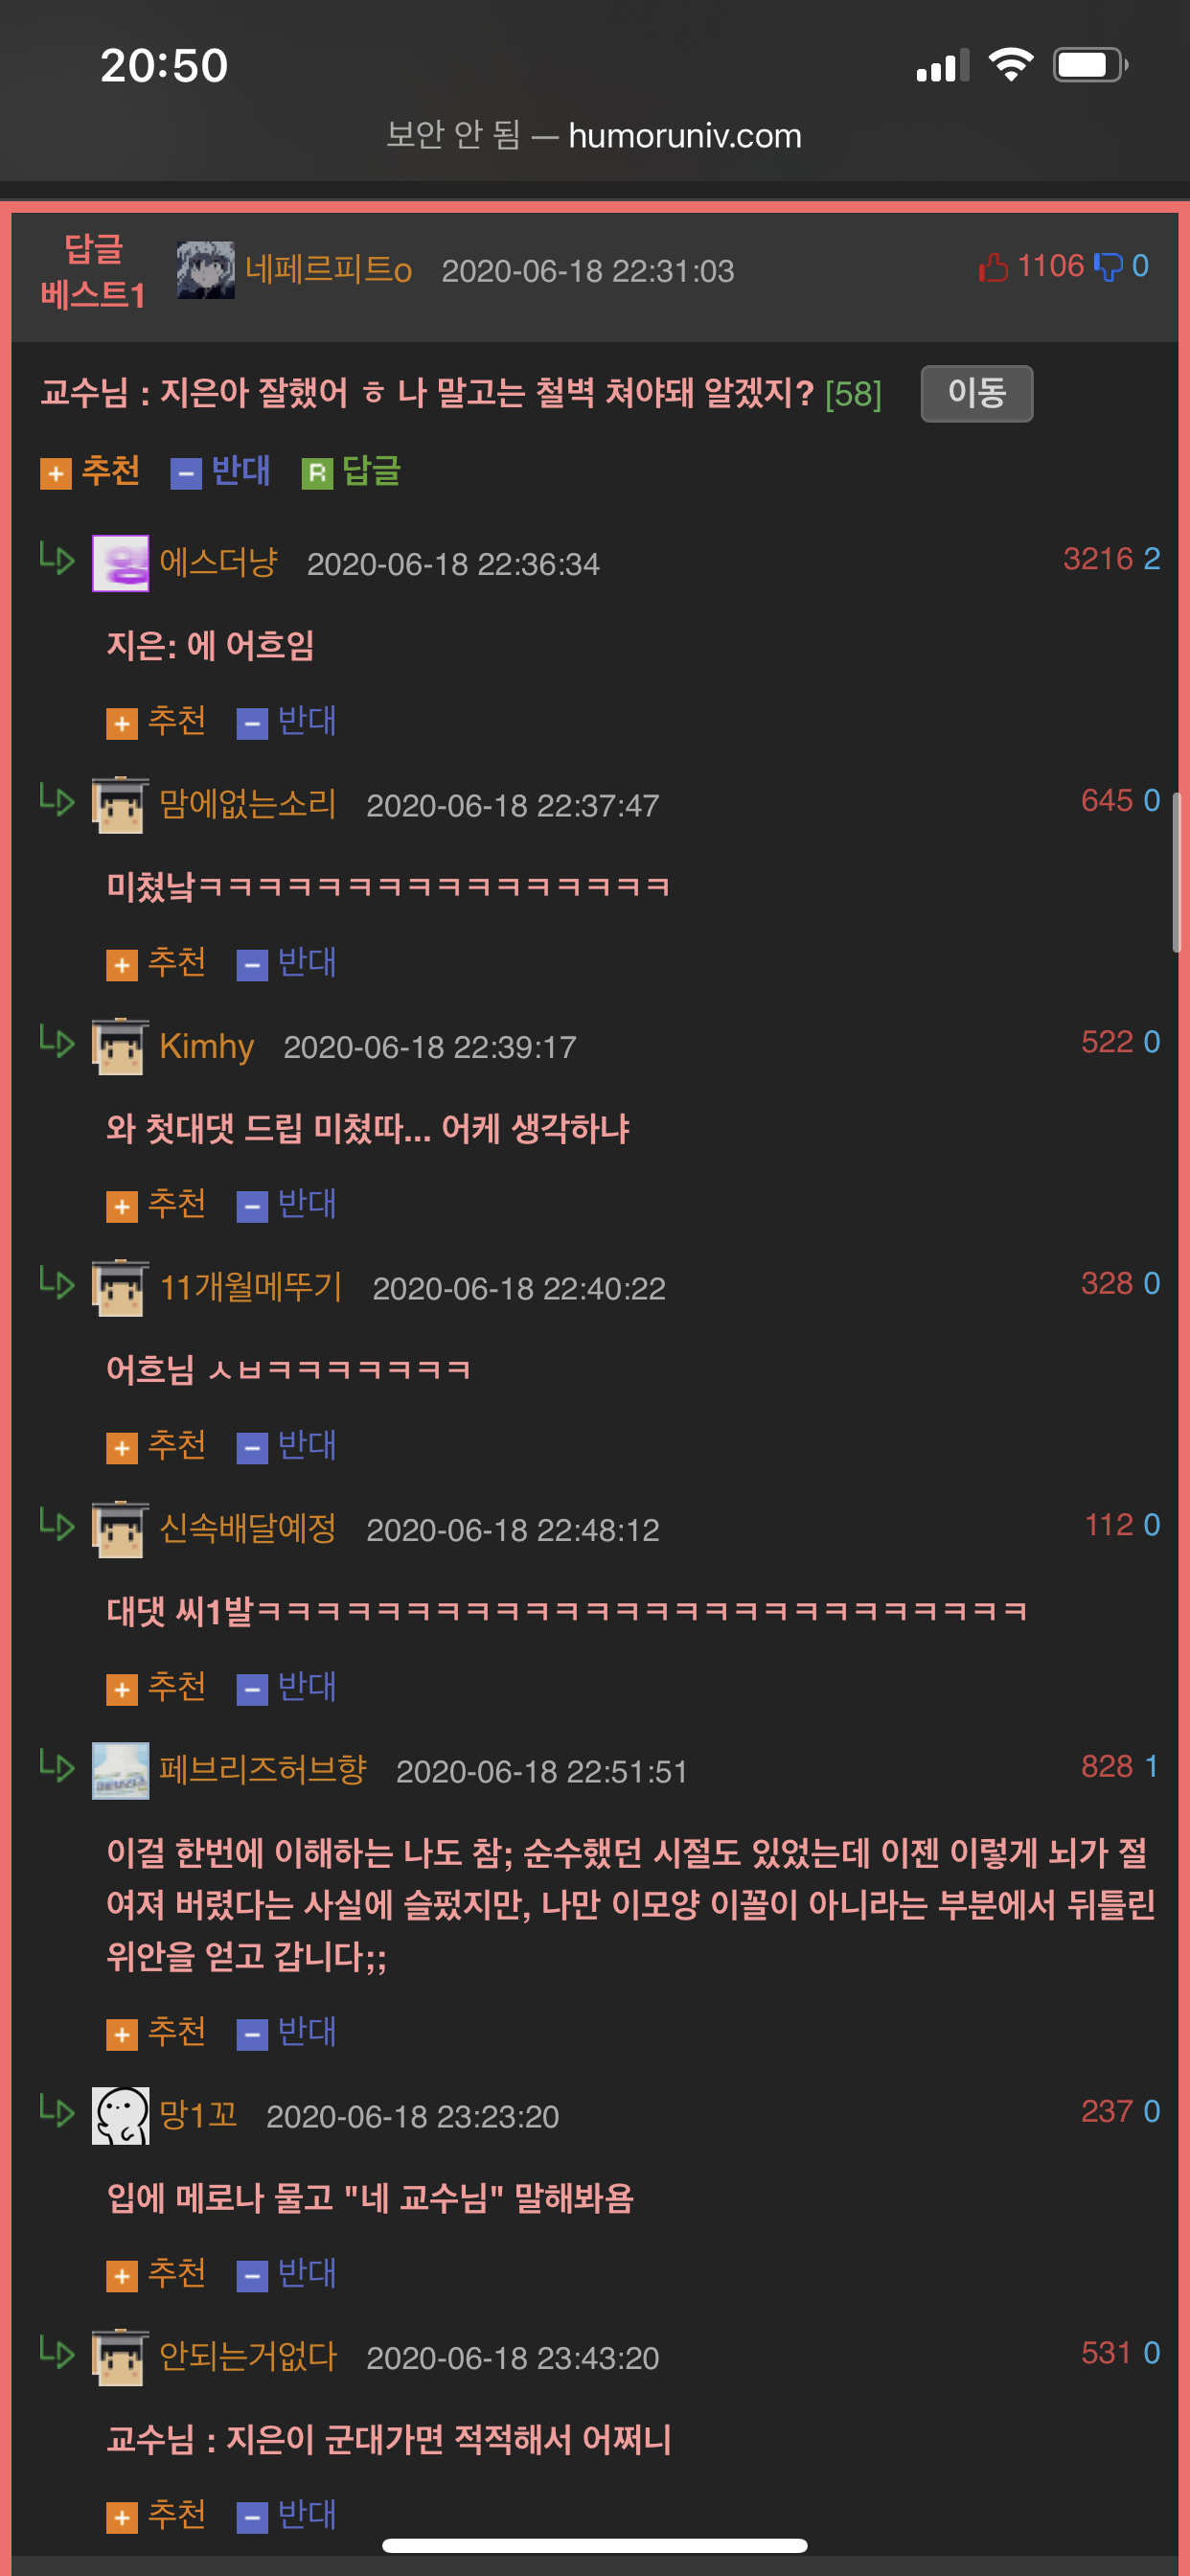Tap the humoruniv.com address bar

(594, 135)
